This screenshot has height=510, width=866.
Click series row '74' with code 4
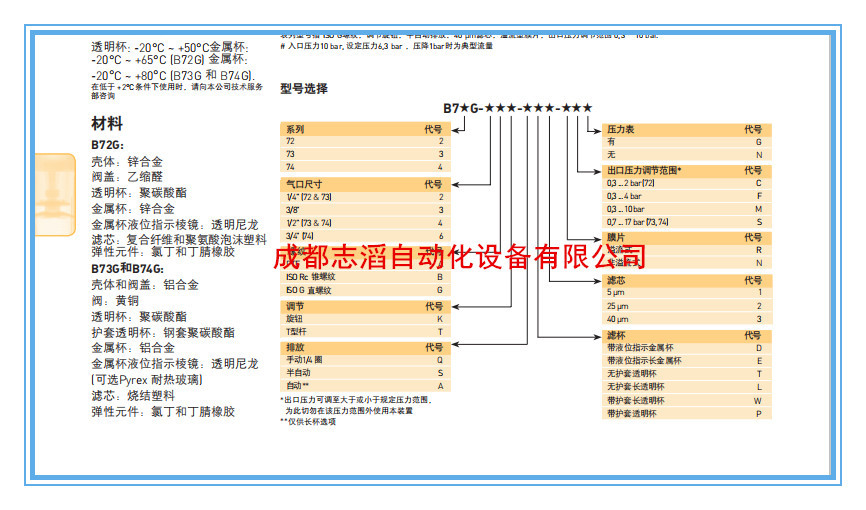(365, 167)
